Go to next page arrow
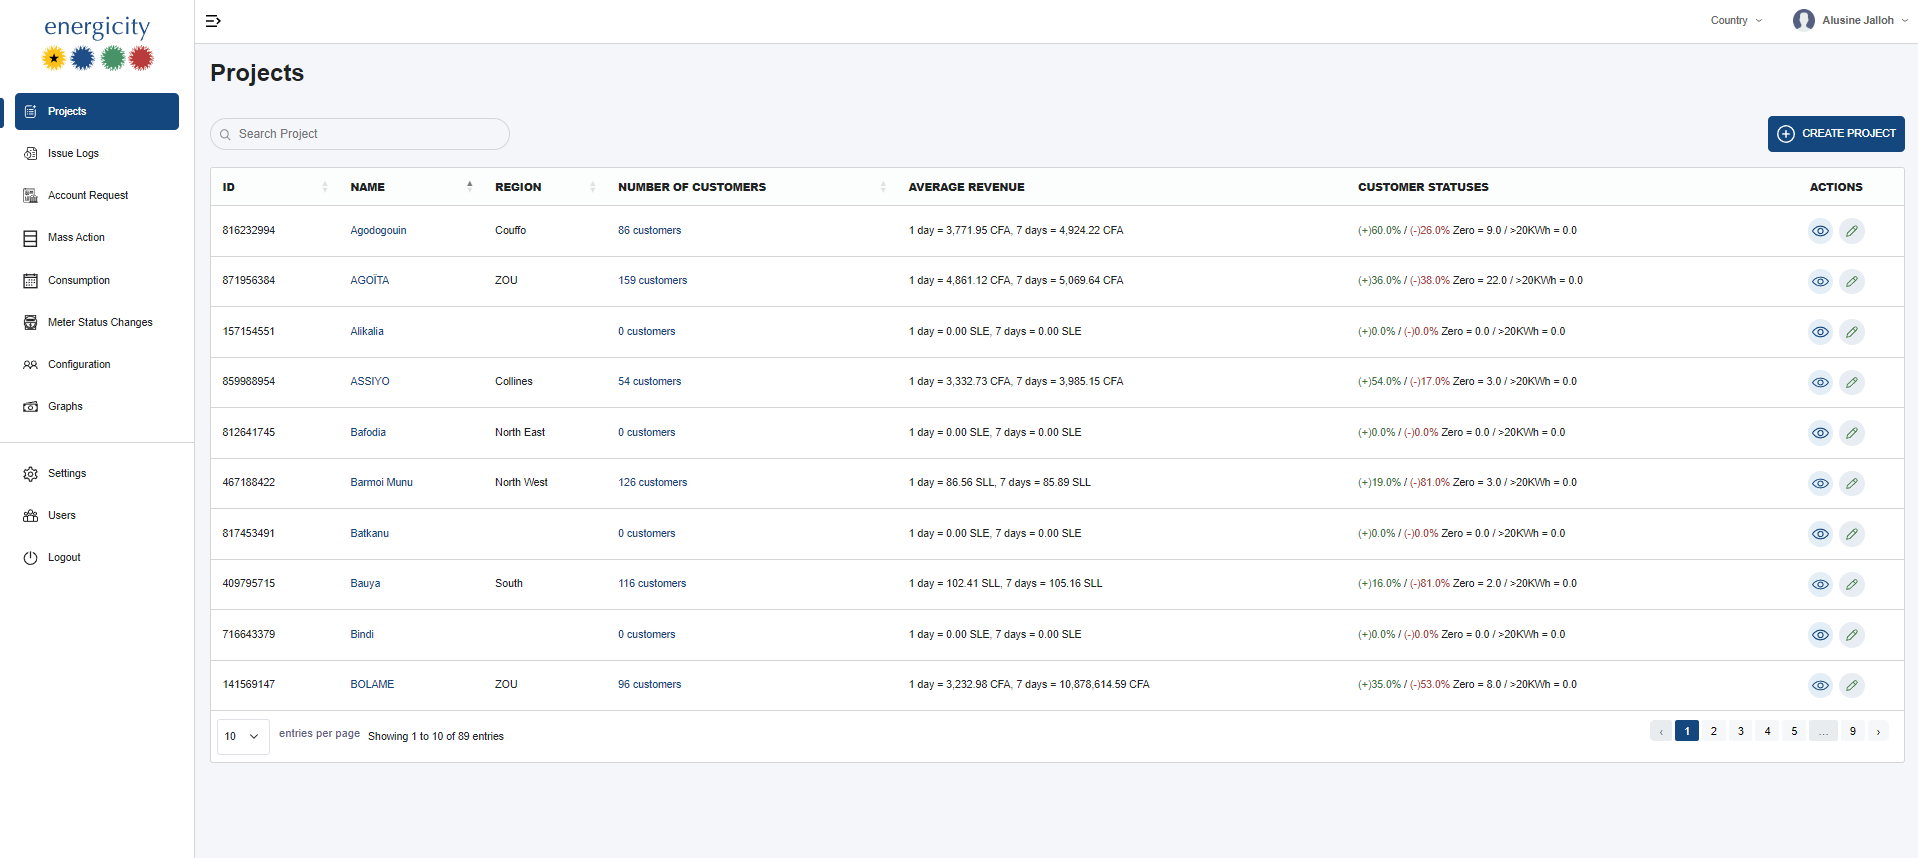The image size is (1918, 858). click(1879, 731)
